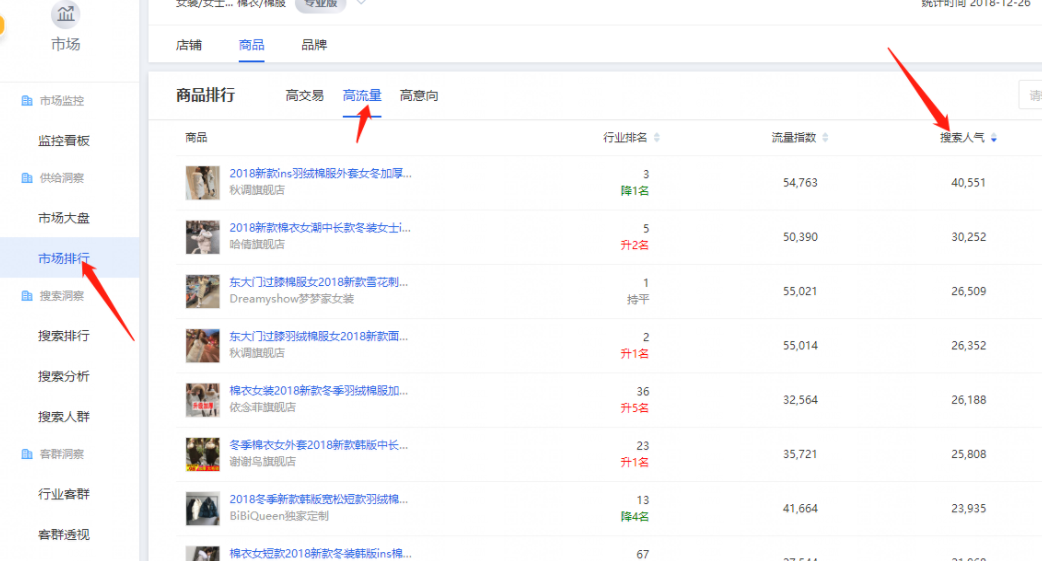Open product link 2018冬季新款韩版宽松短款羽绒棉
The height and width of the screenshot is (561, 1042).
[319, 499]
